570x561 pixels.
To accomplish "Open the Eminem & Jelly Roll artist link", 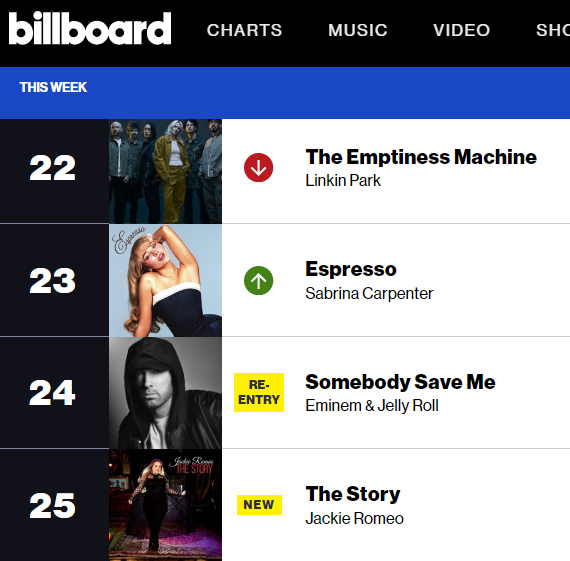I will coord(372,406).
